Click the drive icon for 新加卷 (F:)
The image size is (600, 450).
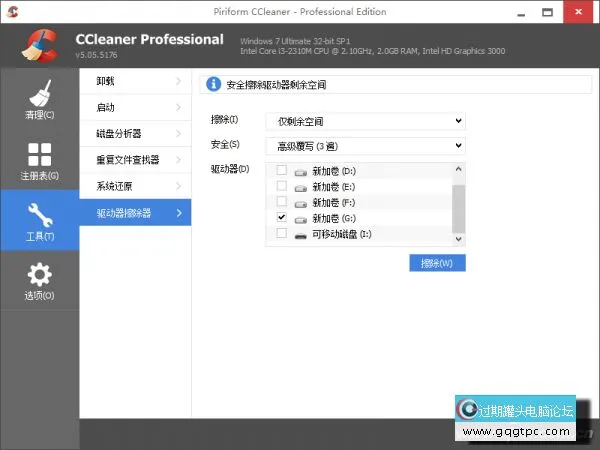pyautogui.click(x=301, y=204)
